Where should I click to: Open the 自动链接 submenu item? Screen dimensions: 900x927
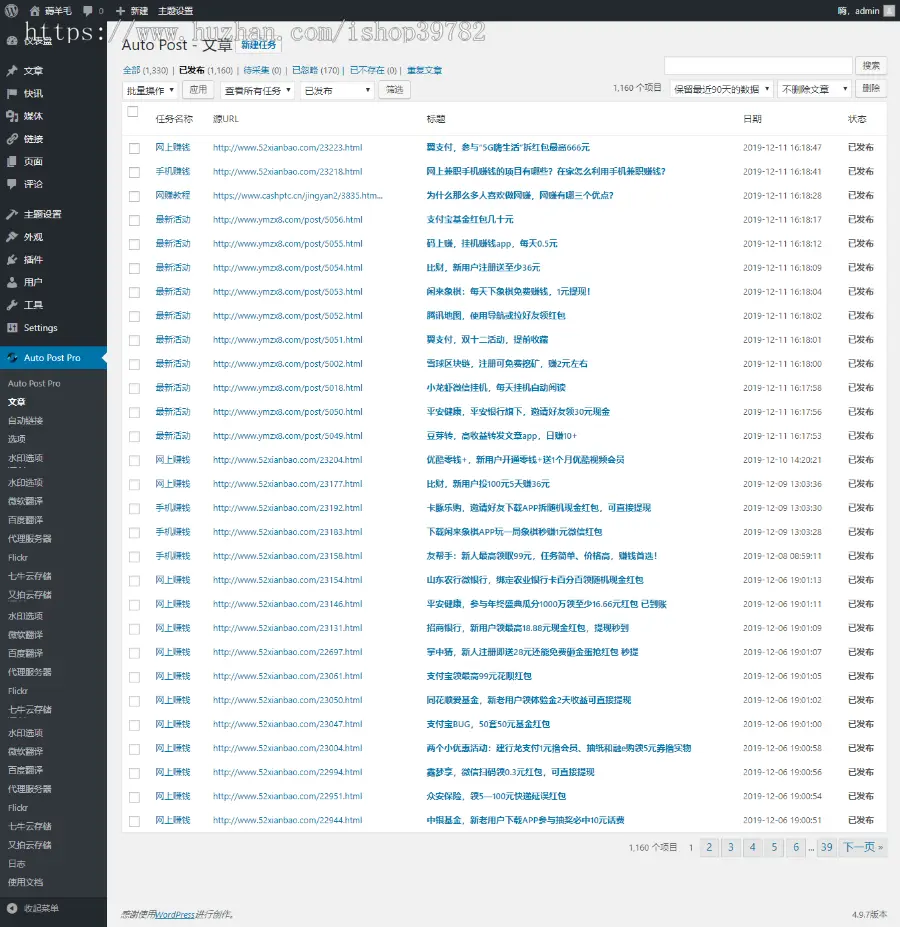tap(25, 421)
